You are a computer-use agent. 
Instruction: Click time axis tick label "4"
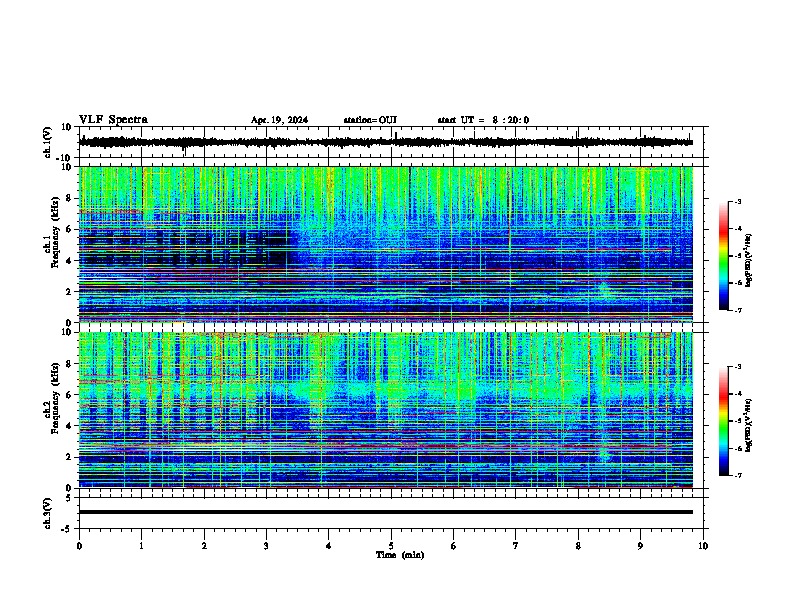[x=329, y=546]
